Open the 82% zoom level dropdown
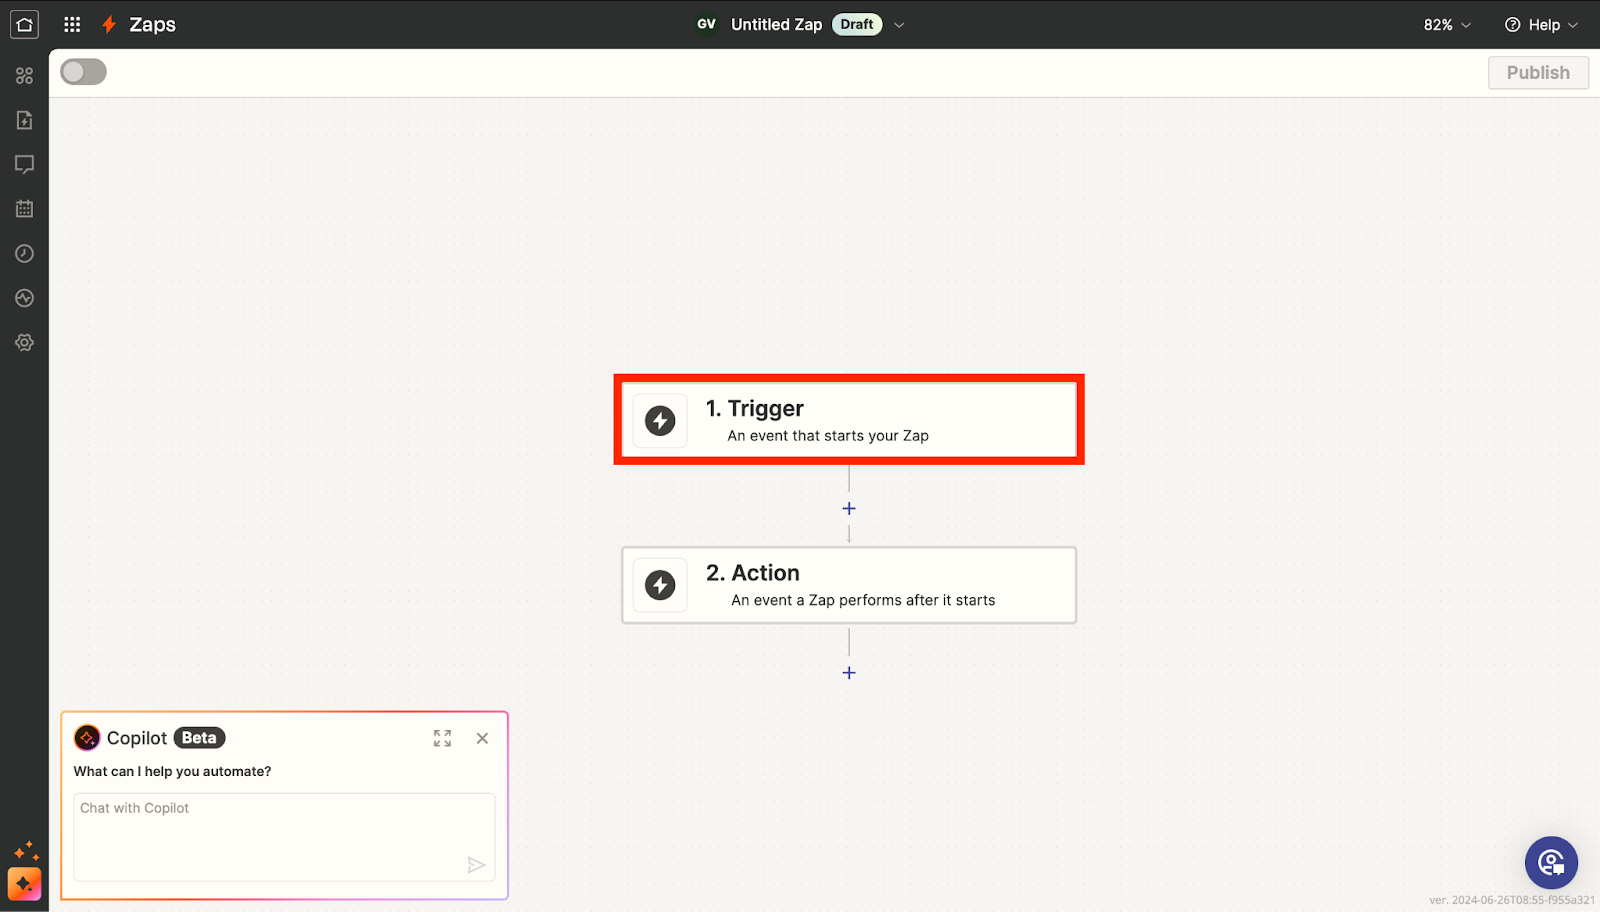 (x=1447, y=24)
